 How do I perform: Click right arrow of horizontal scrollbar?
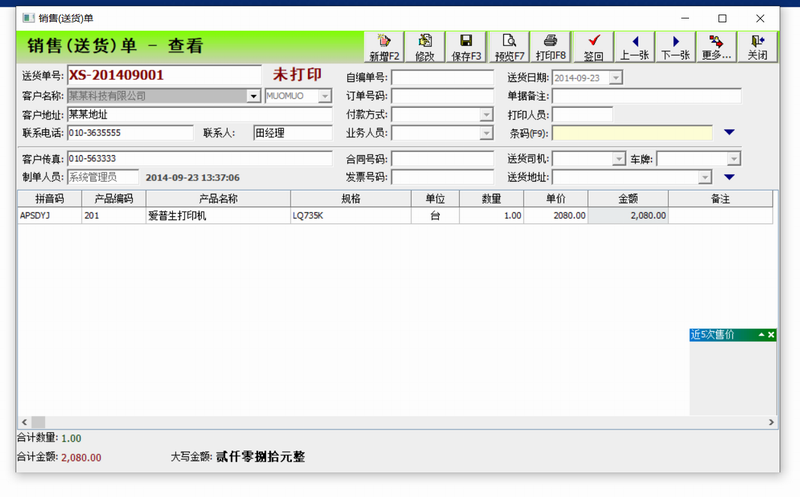pyautogui.click(x=769, y=422)
